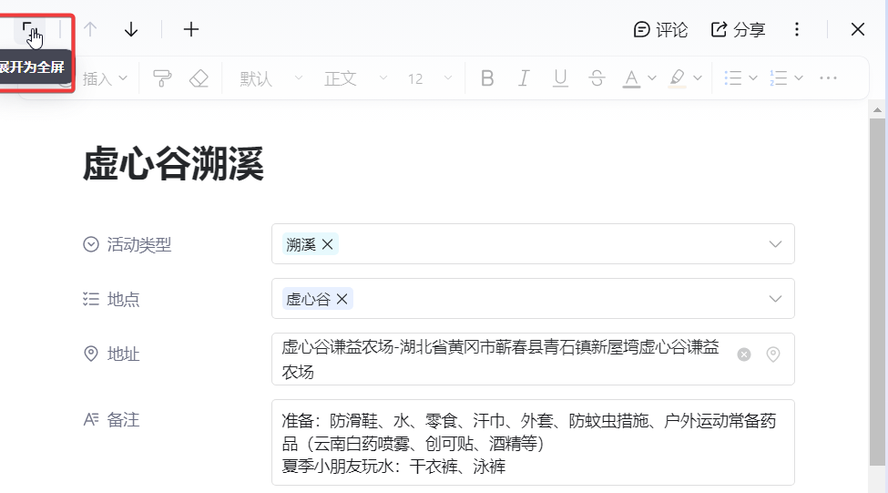Add new record with plus icon

191,29
